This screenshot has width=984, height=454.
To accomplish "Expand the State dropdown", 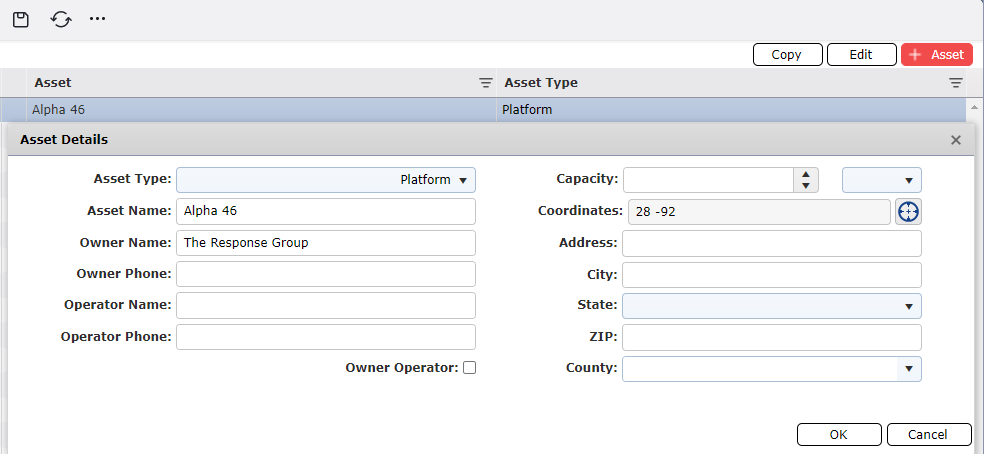I will [x=772, y=306].
